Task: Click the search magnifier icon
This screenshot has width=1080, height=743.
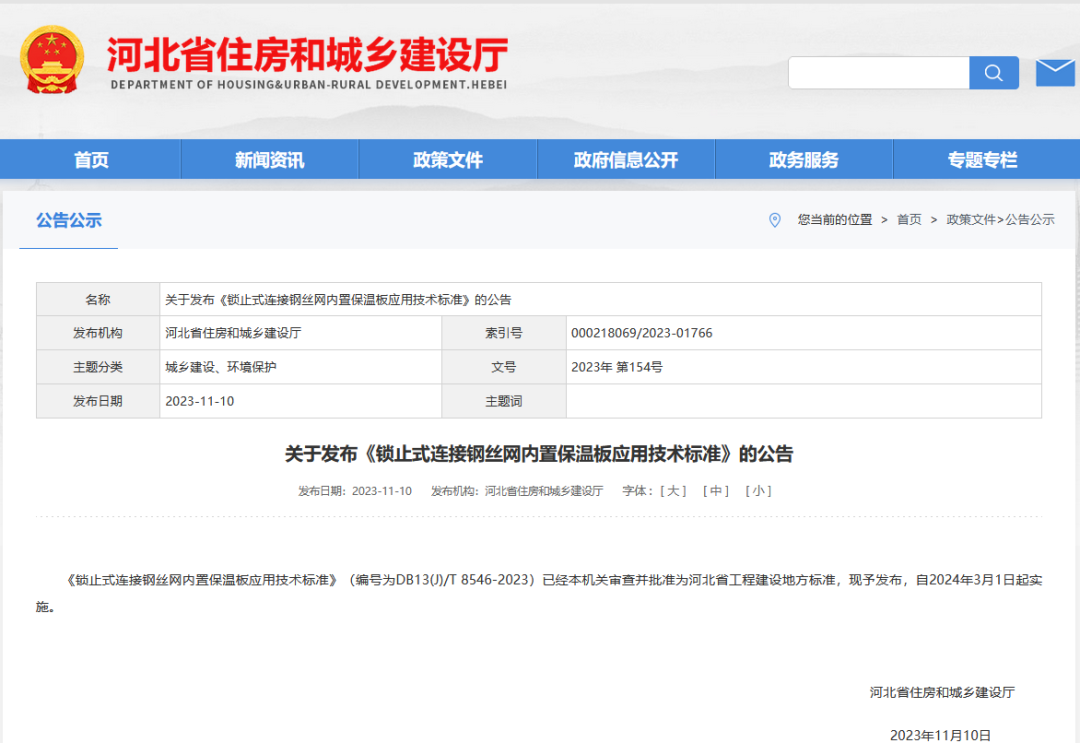Action: coord(993,72)
